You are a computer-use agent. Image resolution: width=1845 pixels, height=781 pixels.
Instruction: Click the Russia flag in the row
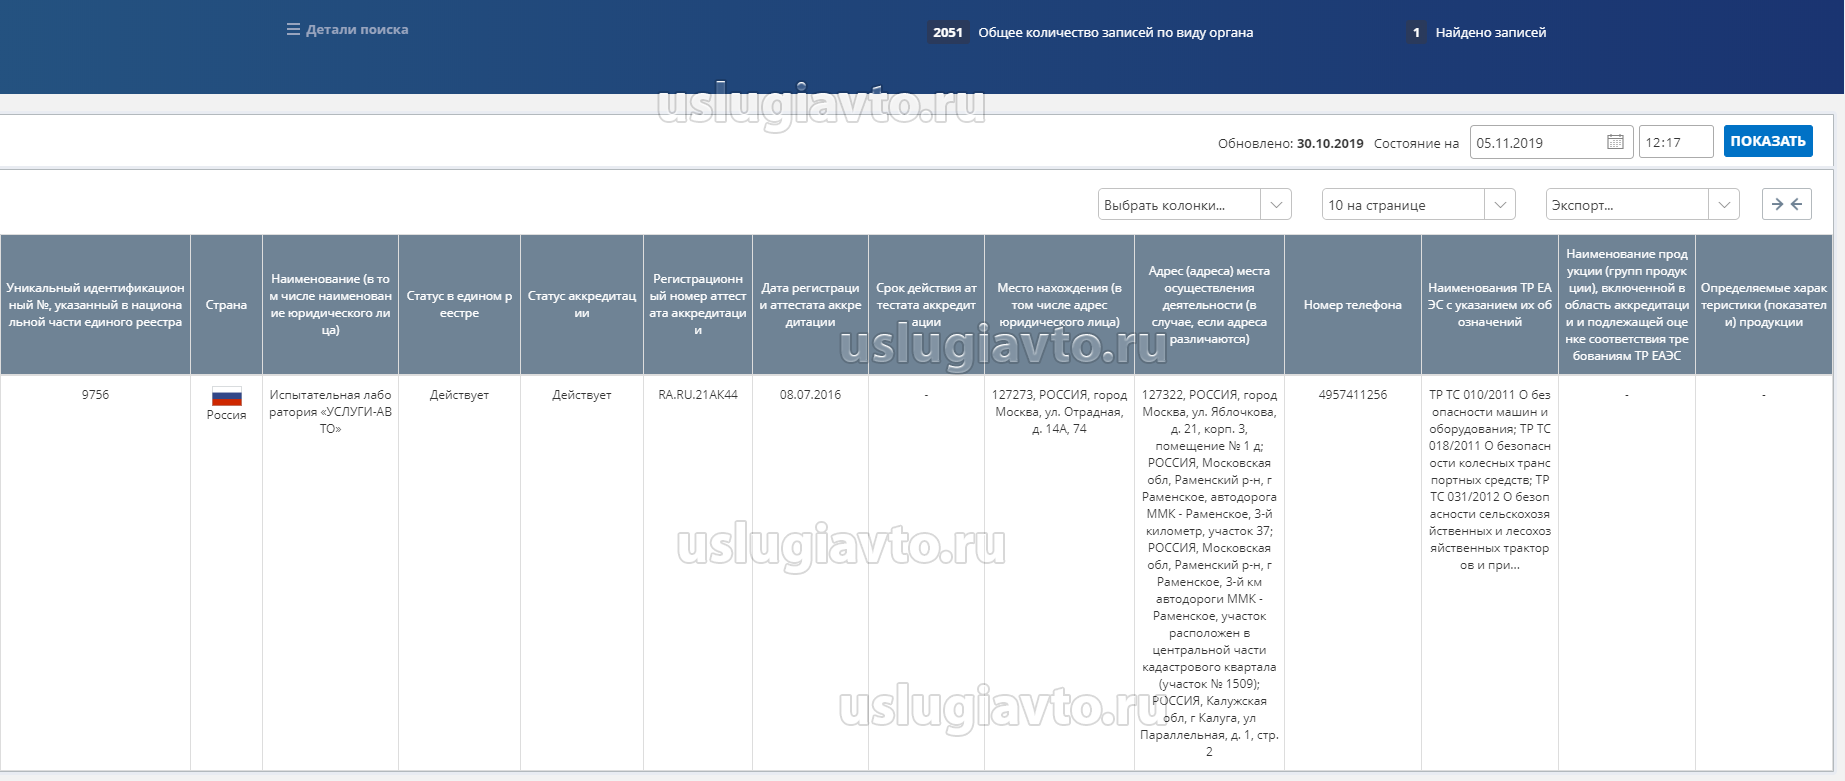tap(227, 396)
